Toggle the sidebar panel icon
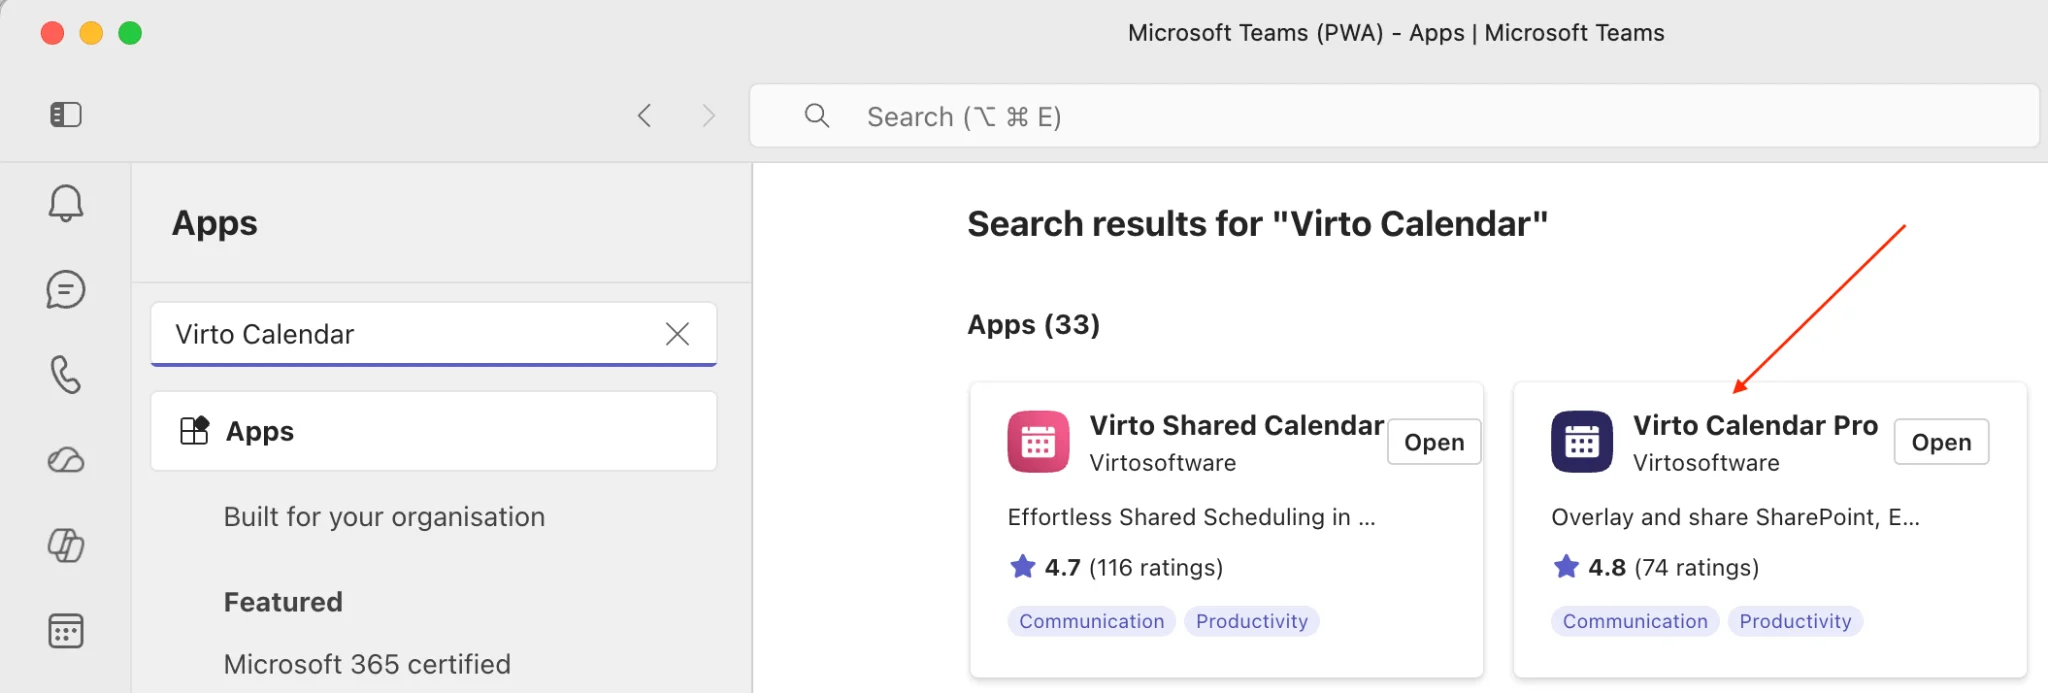The image size is (2048, 693). [66, 115]
